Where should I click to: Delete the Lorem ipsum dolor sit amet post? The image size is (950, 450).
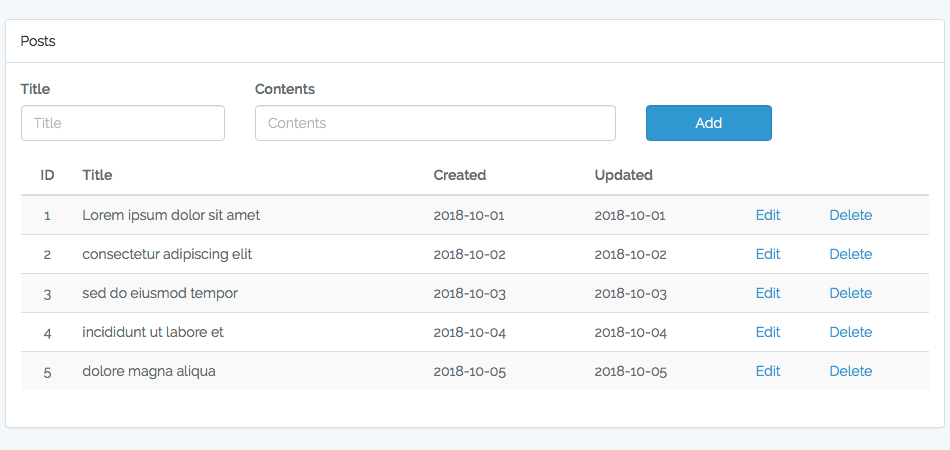pyautogui.click(x=850, y=215)
